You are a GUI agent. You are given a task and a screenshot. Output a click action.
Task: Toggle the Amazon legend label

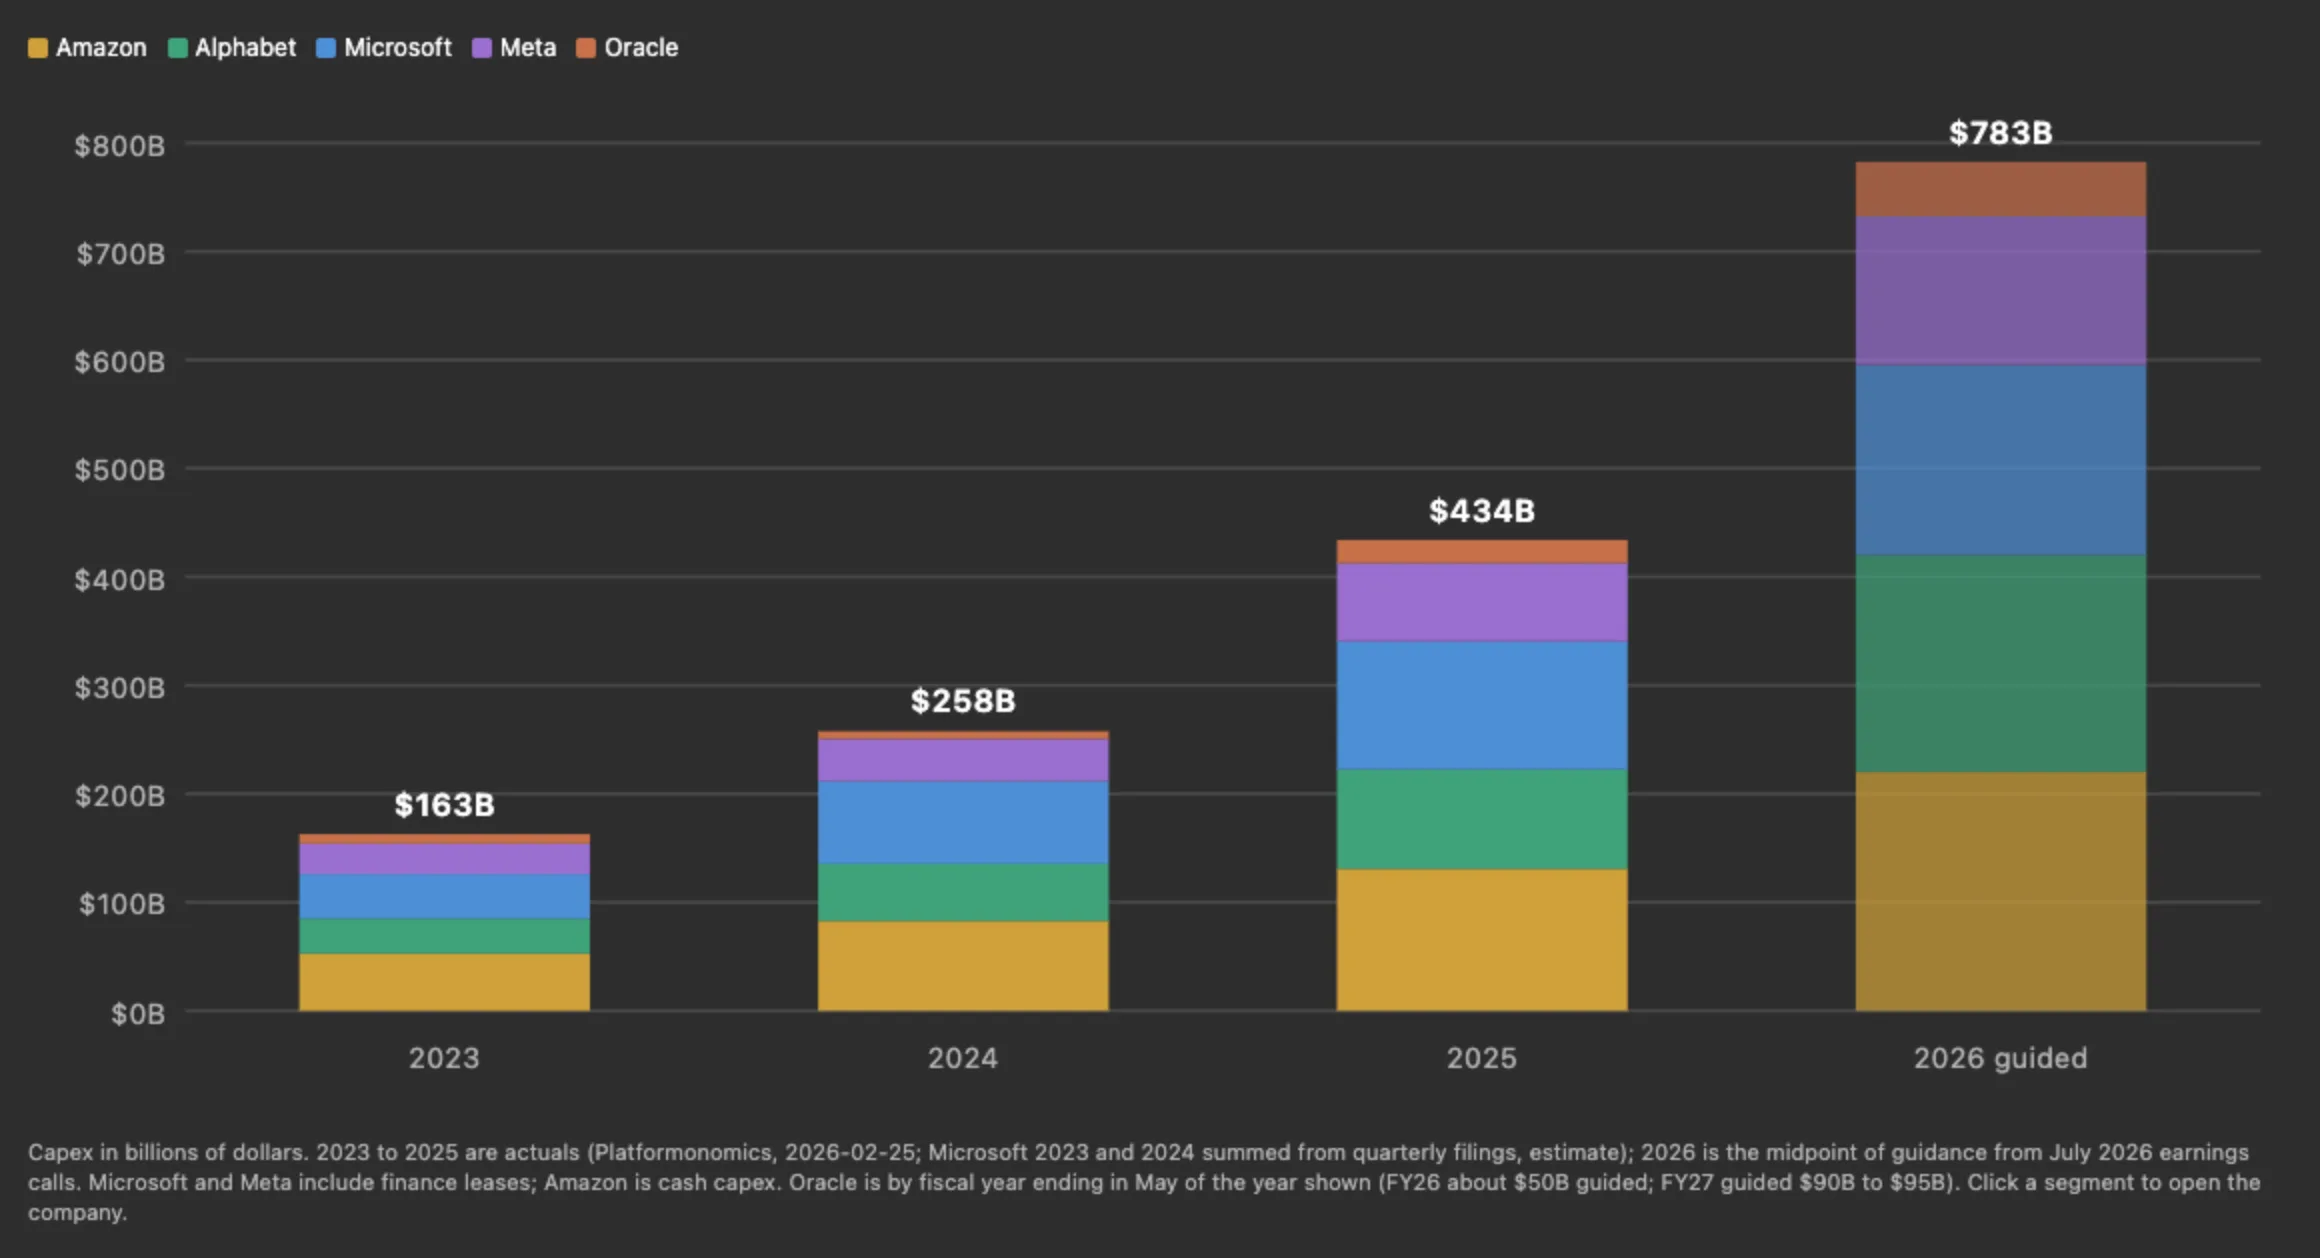(101, 48)
